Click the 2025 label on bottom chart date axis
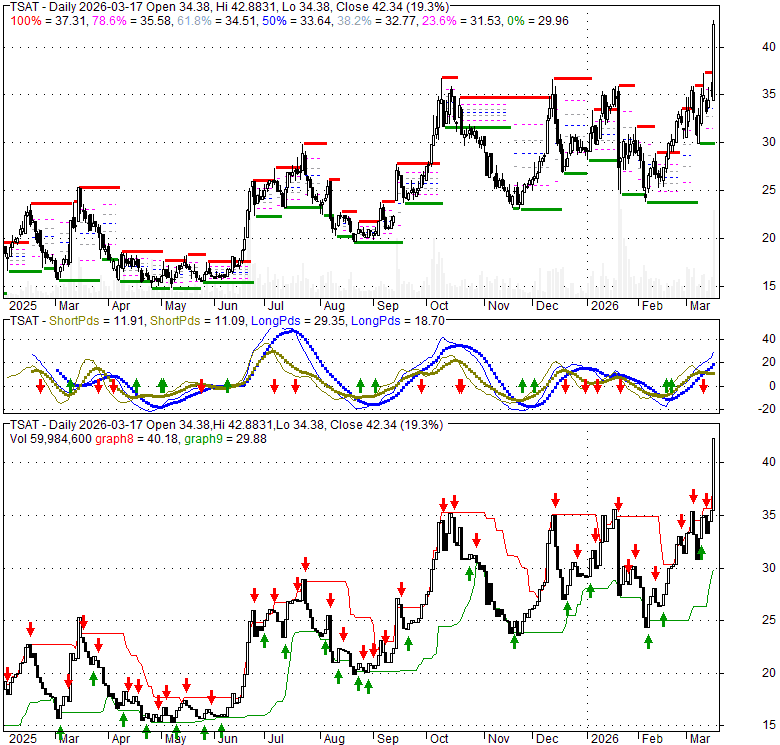The width and height of the screenshot is (780, 745). coord(23,739)
